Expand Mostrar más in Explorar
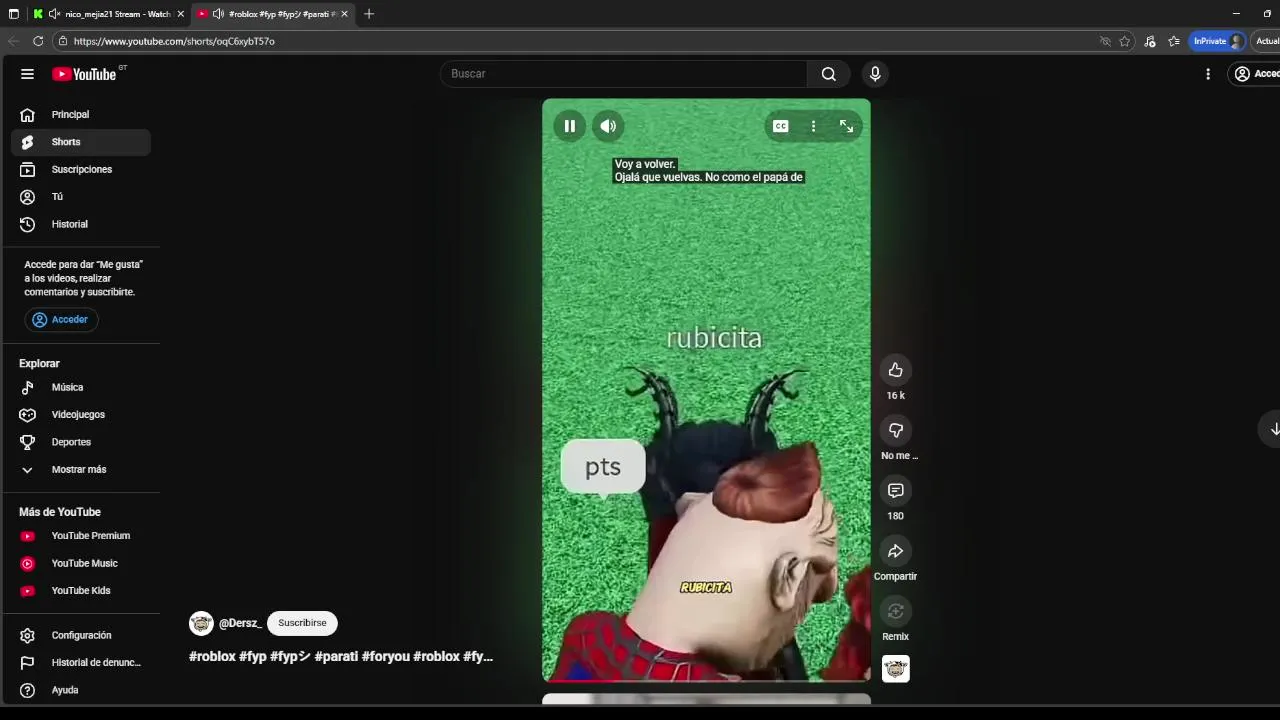This screenshot has height=720, width=1280. 81,470
